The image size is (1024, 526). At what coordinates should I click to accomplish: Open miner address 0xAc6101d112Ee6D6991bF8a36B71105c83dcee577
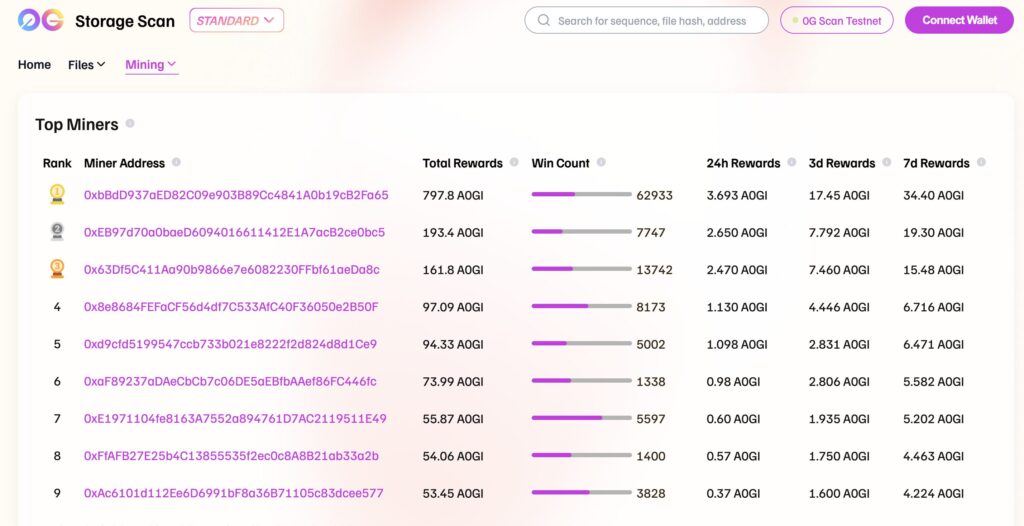click(234, 493)
